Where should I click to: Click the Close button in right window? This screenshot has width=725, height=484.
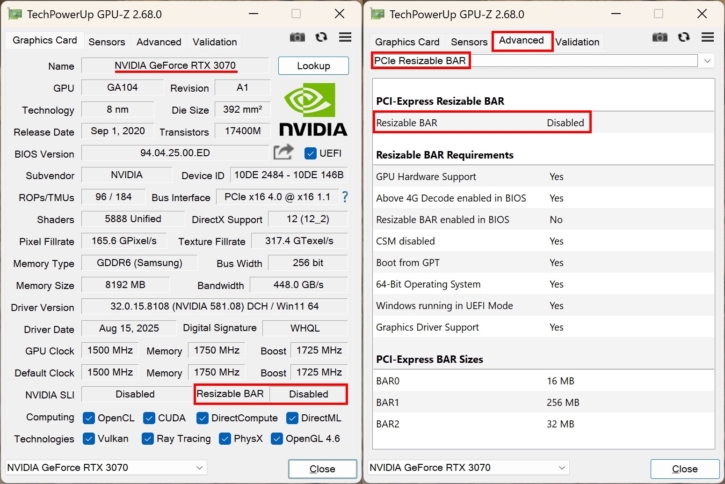click(684, 468)
